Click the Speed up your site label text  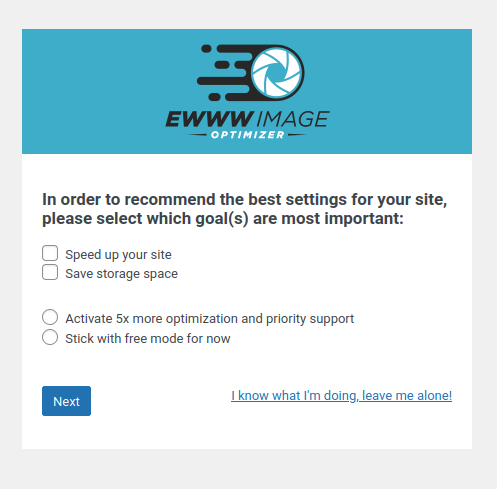pyautogui.click(x=118, y=255)
